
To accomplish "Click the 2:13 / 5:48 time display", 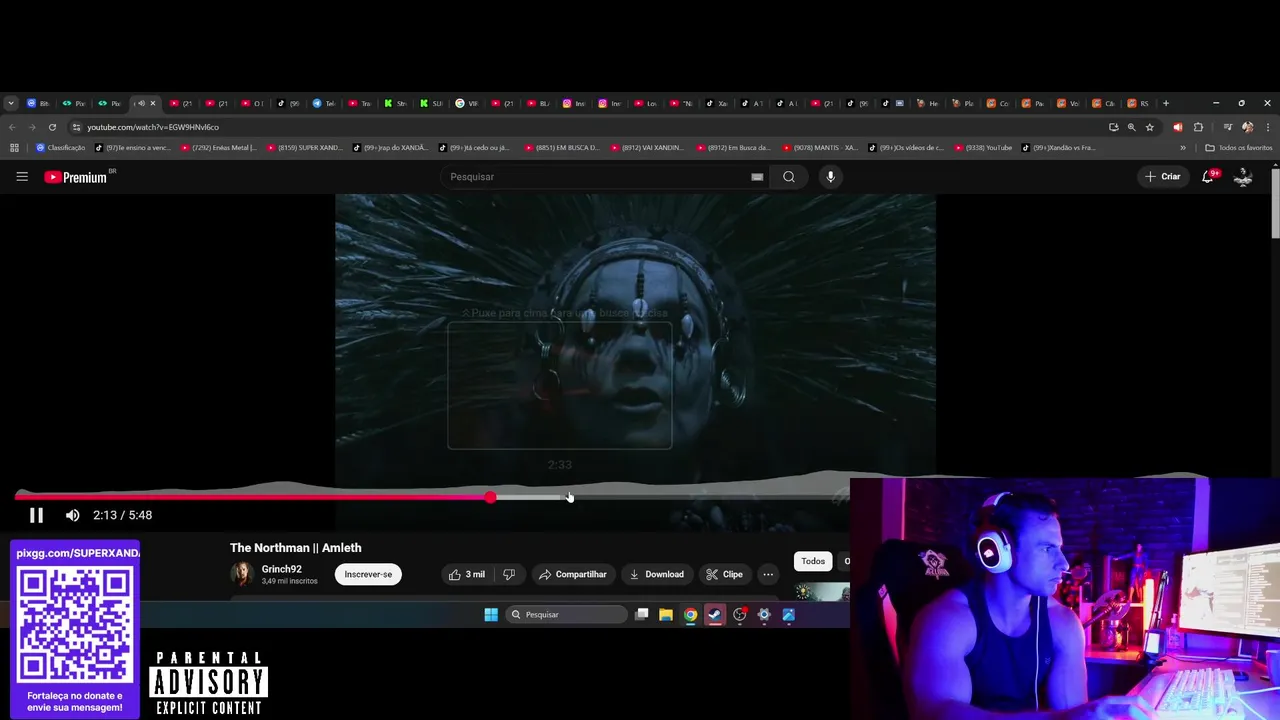I will (x=122, y=515).
